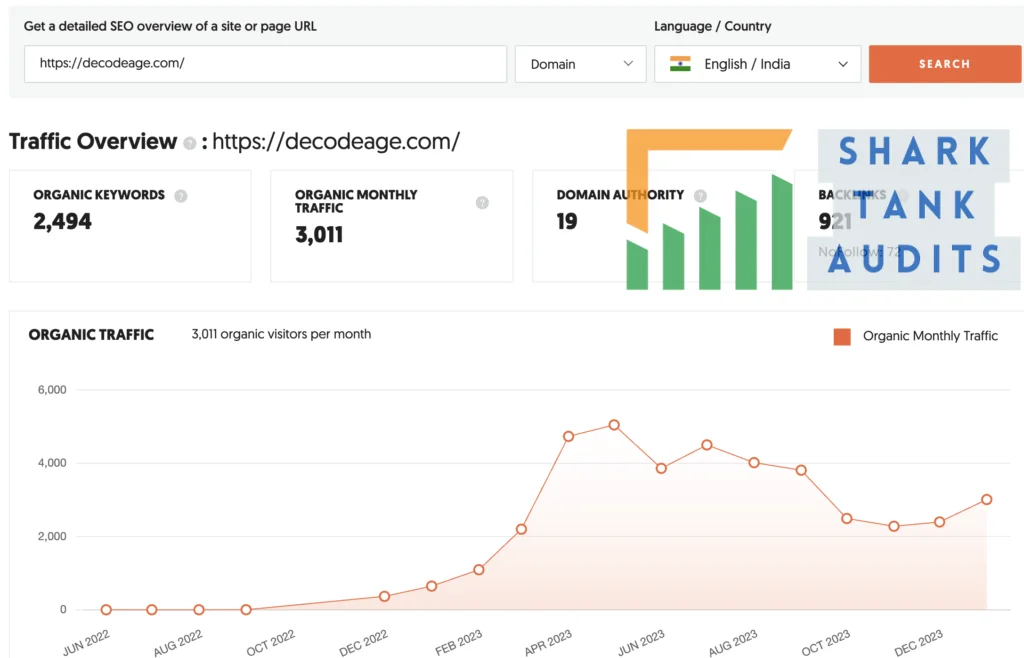Click the https://decodeage.com/ heading URL
The width and height of the screenshot is (1024, 658).
(x=336, y=141)
